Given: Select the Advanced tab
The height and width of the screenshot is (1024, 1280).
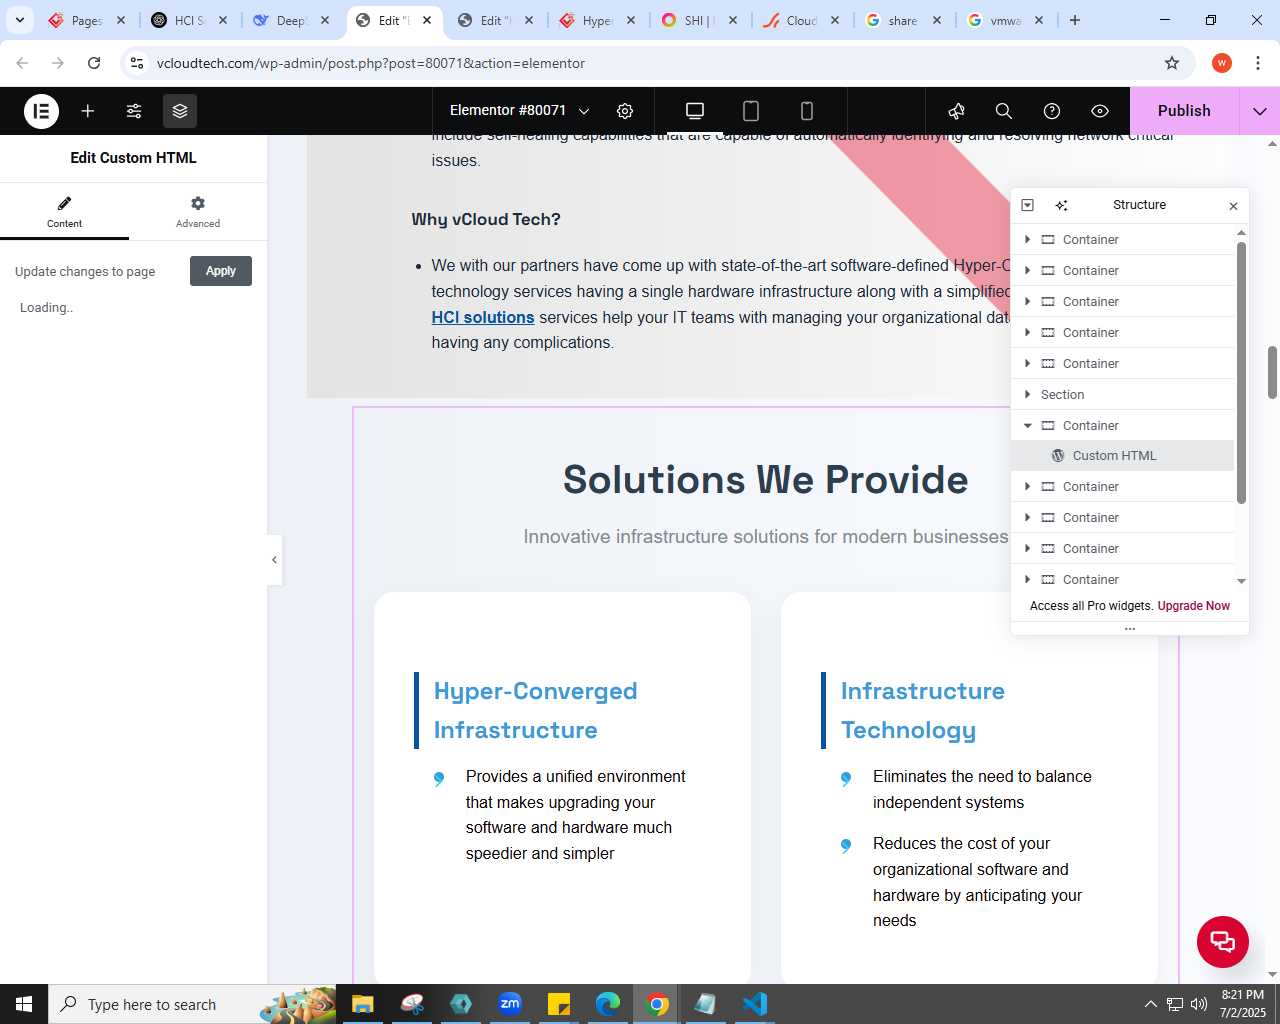Looking at the screenshot, I should (x=198, y=212).
